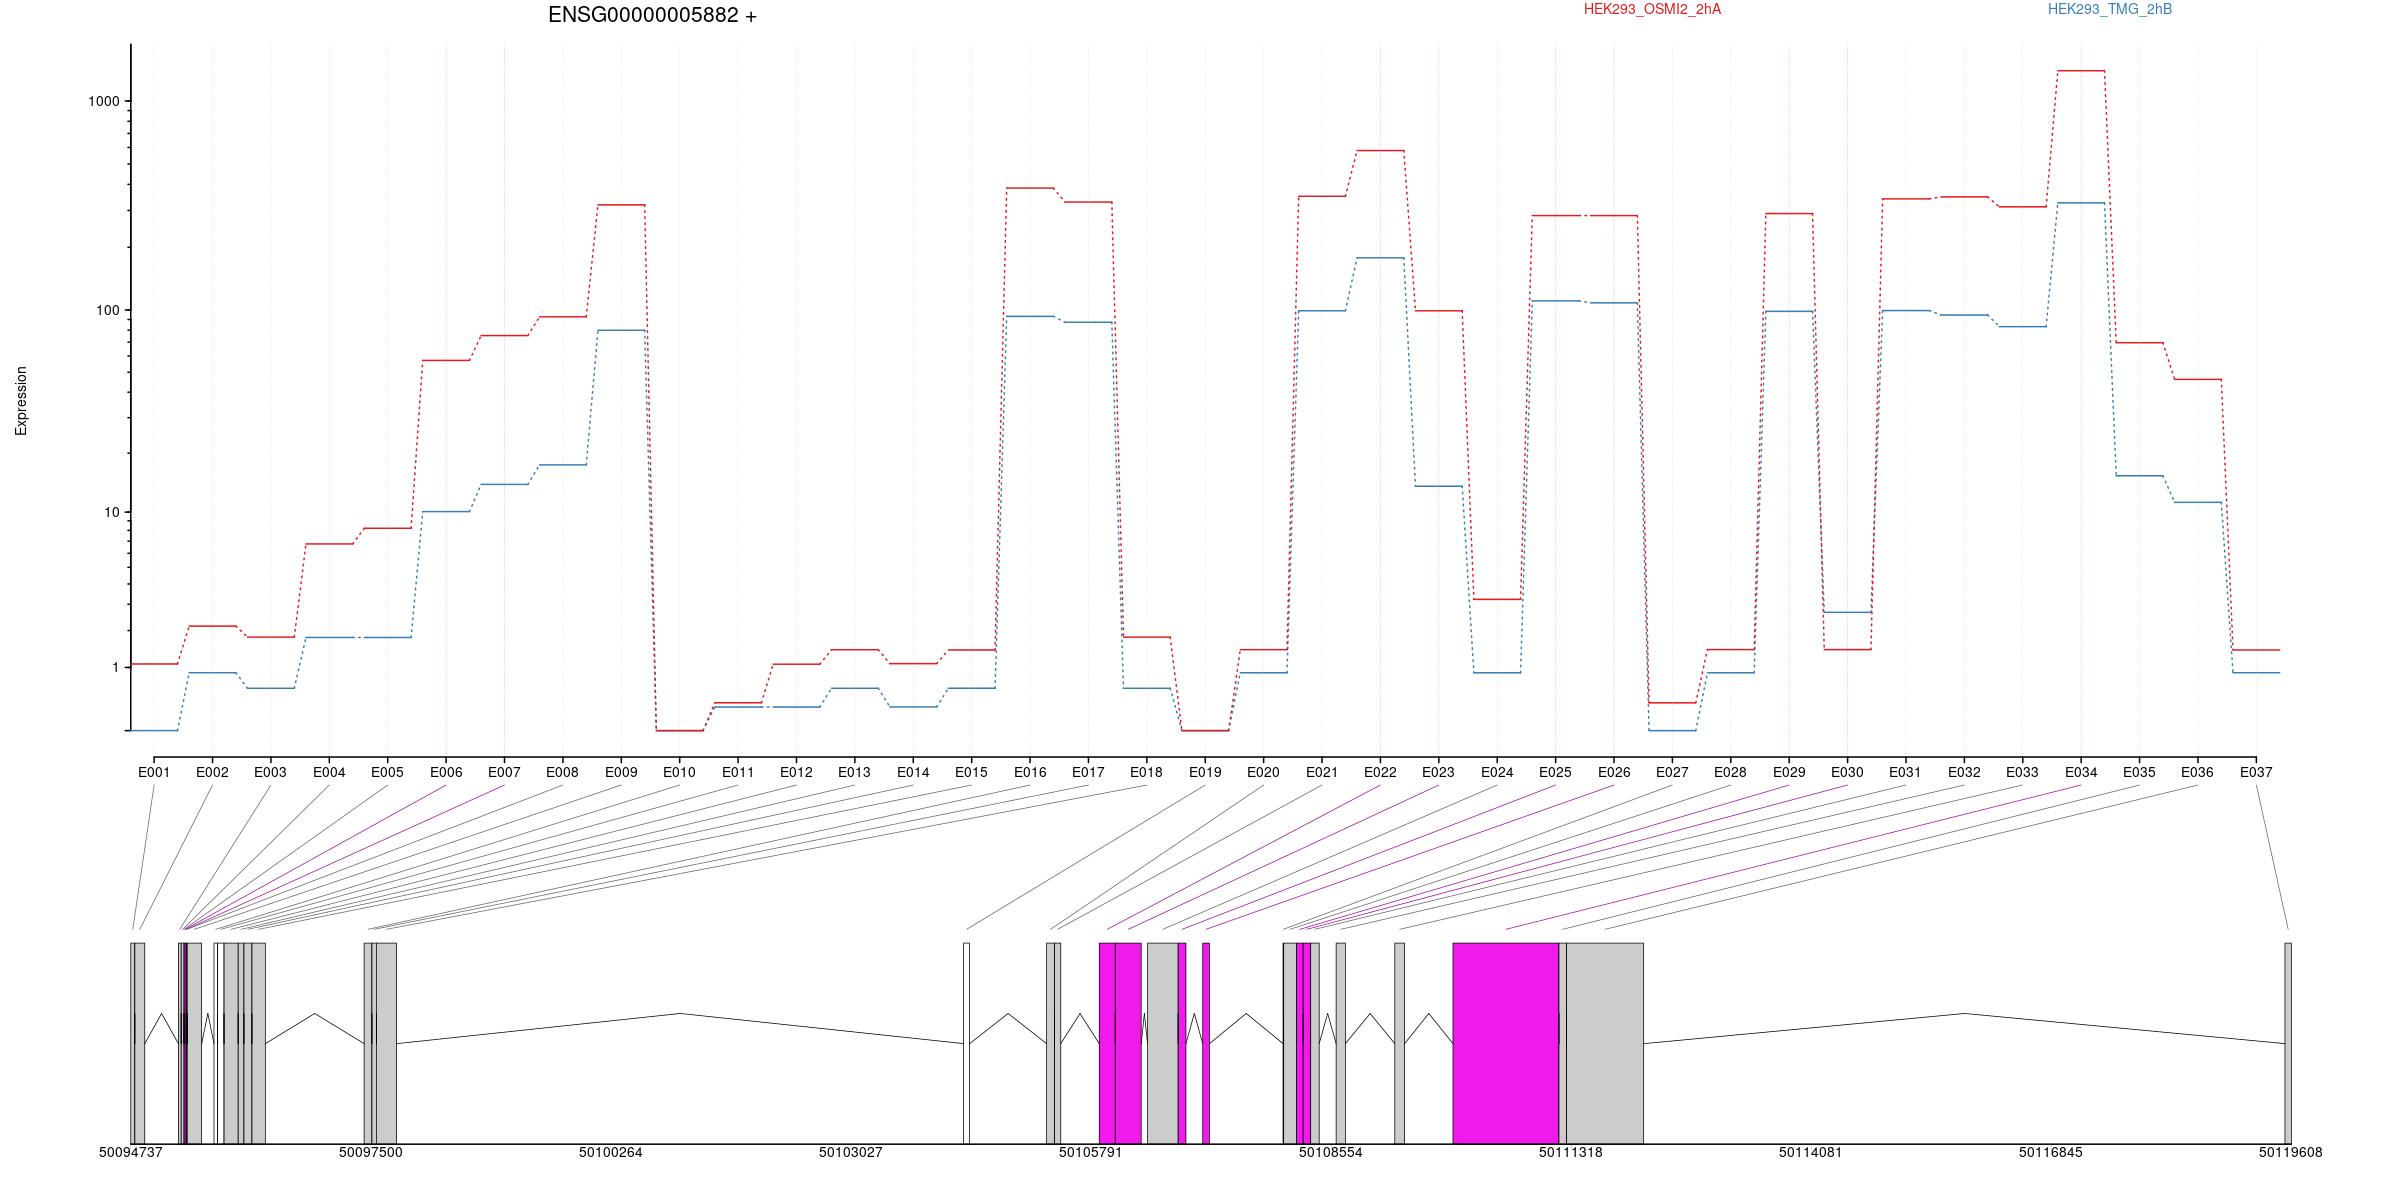Click exon label E011

pyautogui.click(x=738, y=772)
